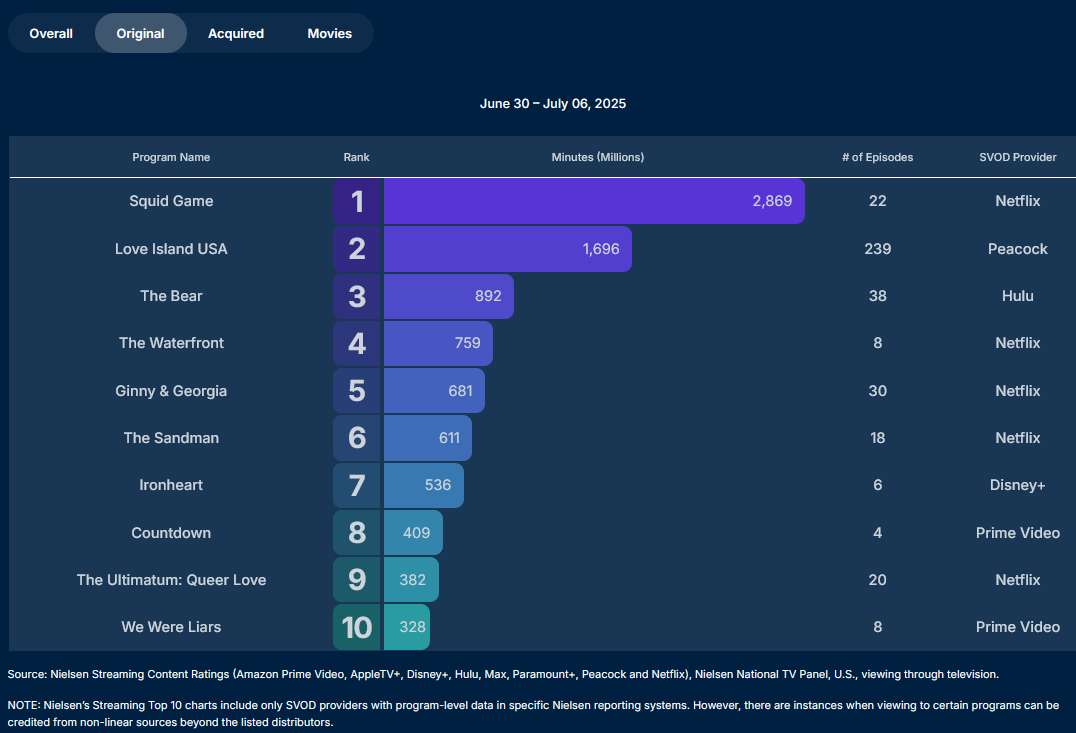Click the Peacock provider cell
Image resolution: width=1076 pixels, height=733 pixels.
pyautogui.click(x=1018, y=249)
